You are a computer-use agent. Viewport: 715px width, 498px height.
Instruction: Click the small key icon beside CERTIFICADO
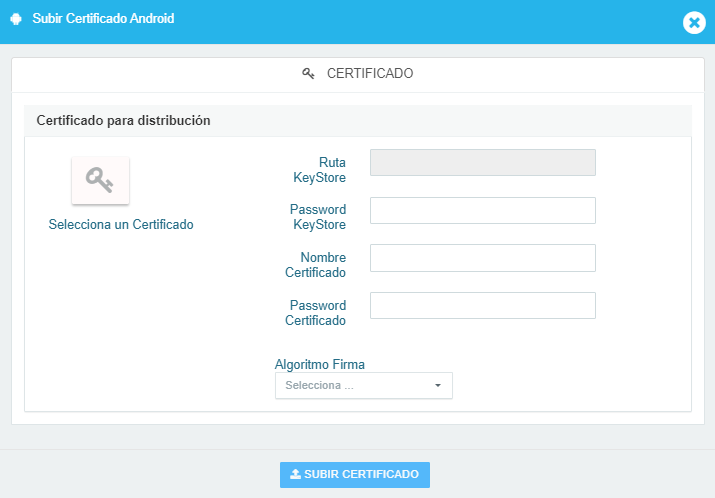point(308,73)
